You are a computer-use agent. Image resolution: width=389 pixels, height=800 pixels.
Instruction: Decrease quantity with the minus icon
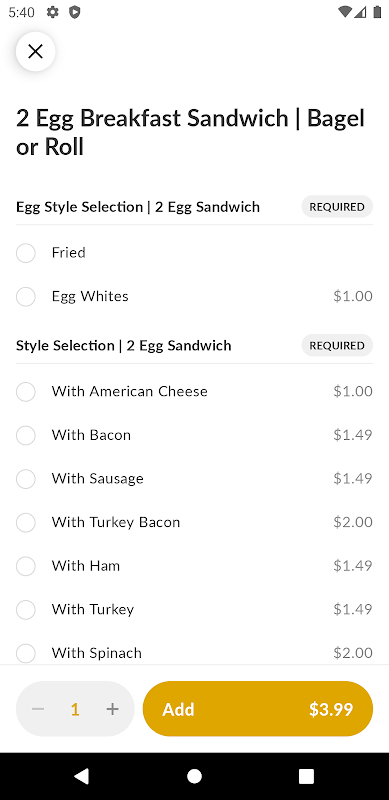[38, 709]
